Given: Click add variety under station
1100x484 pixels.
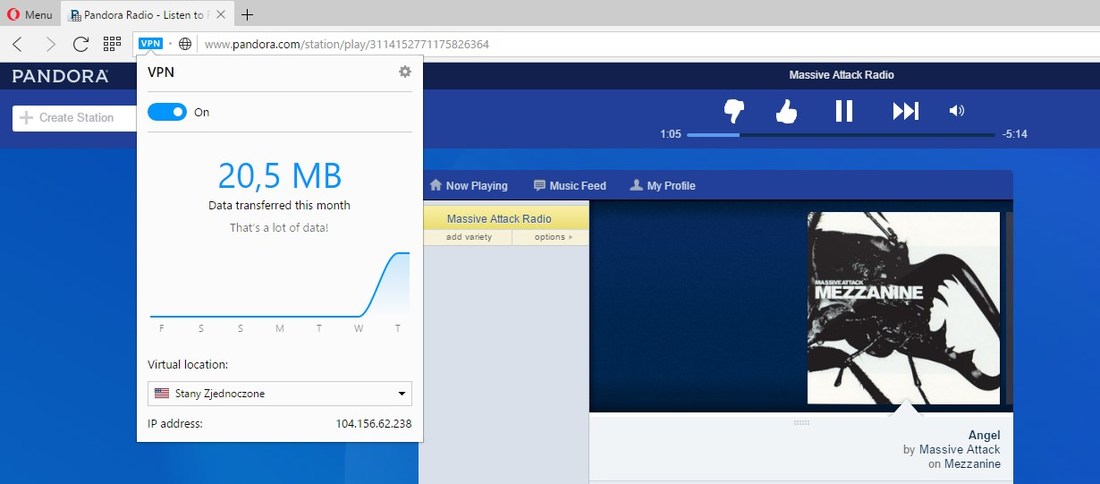Looking at the screenshot, I should 469,237.
